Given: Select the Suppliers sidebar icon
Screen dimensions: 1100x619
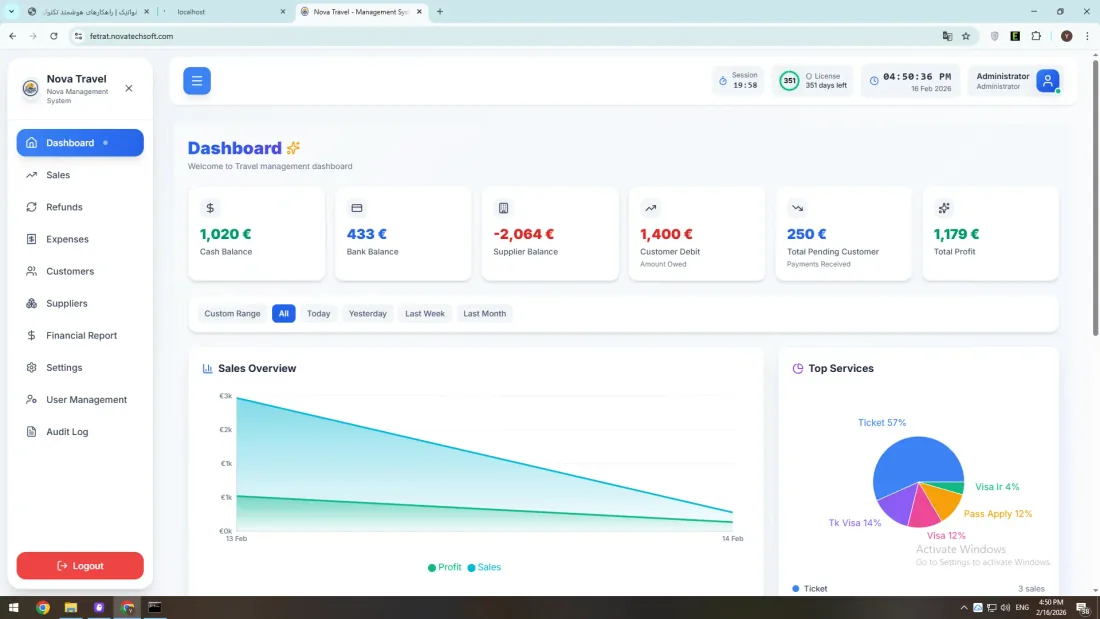Looking at the screenshot, I should (30, 303).
